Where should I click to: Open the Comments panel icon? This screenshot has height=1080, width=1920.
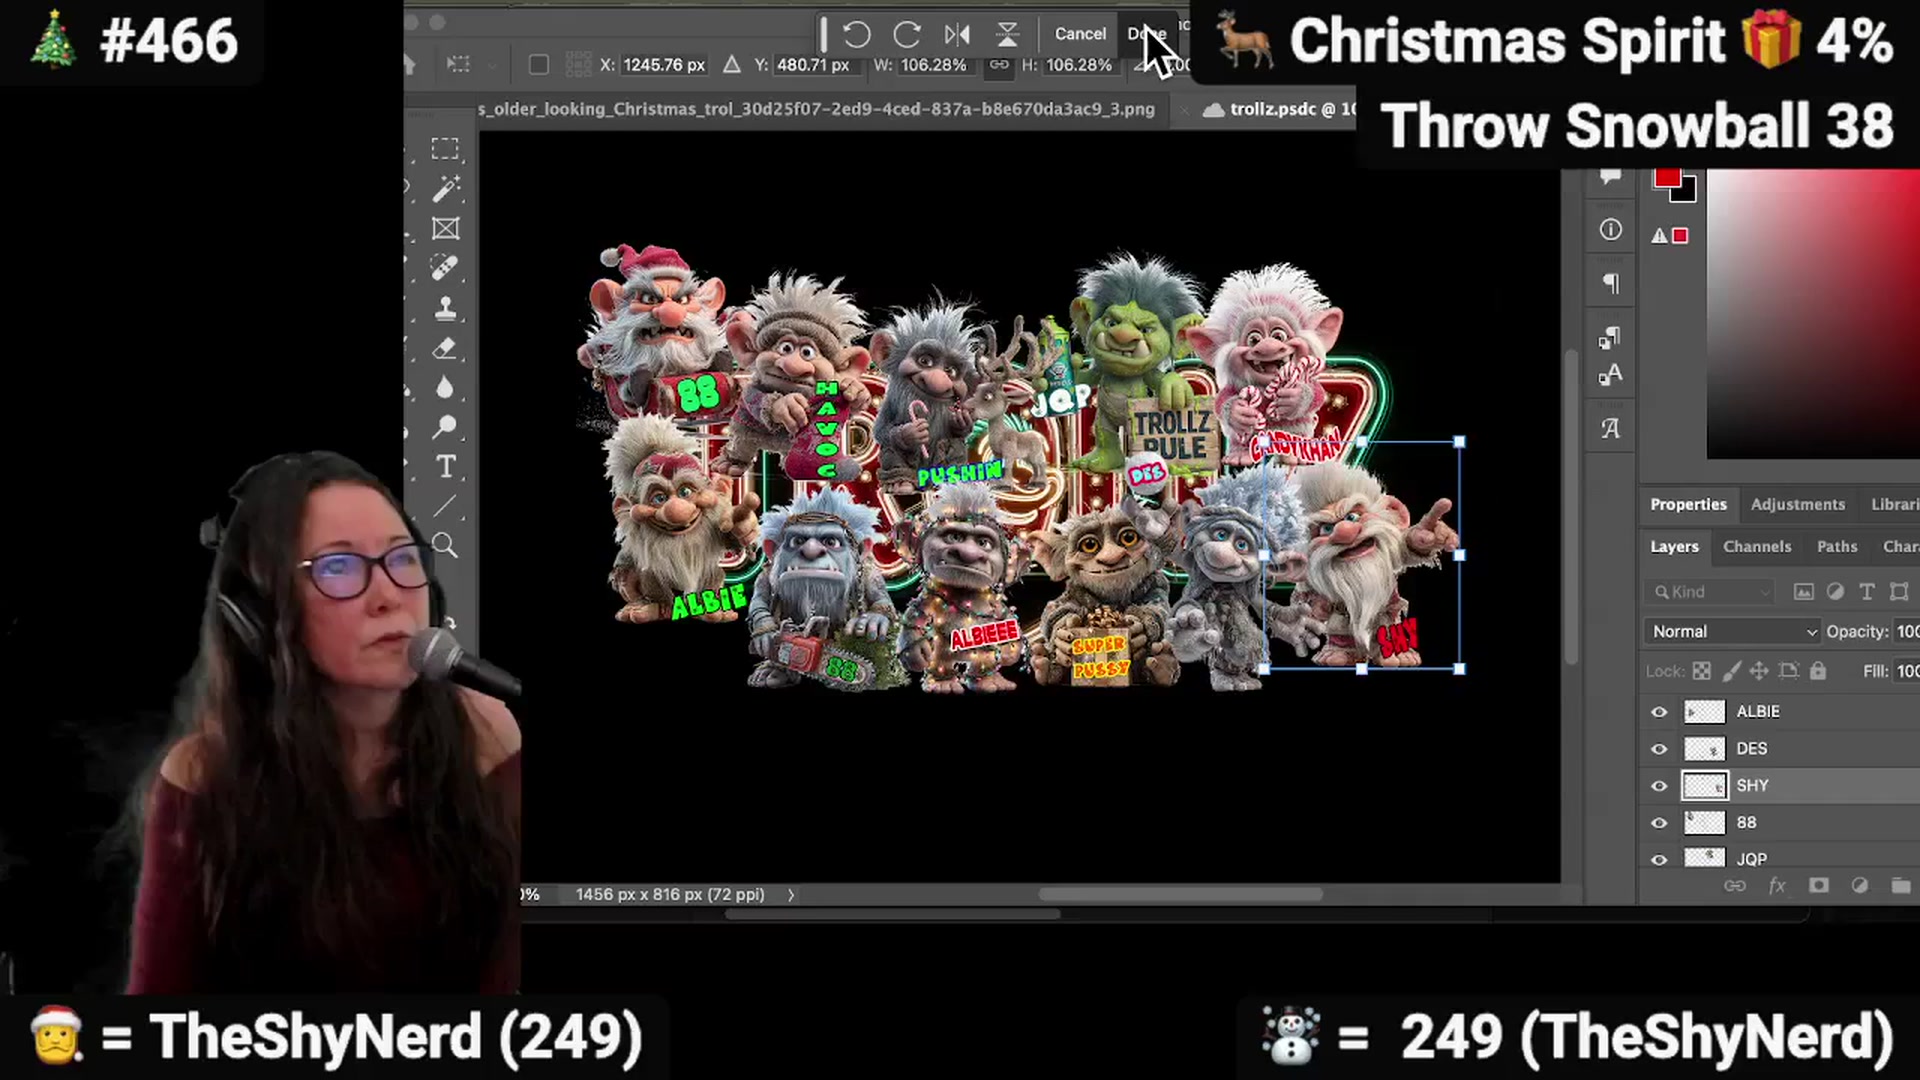[x=1610, y=177]
